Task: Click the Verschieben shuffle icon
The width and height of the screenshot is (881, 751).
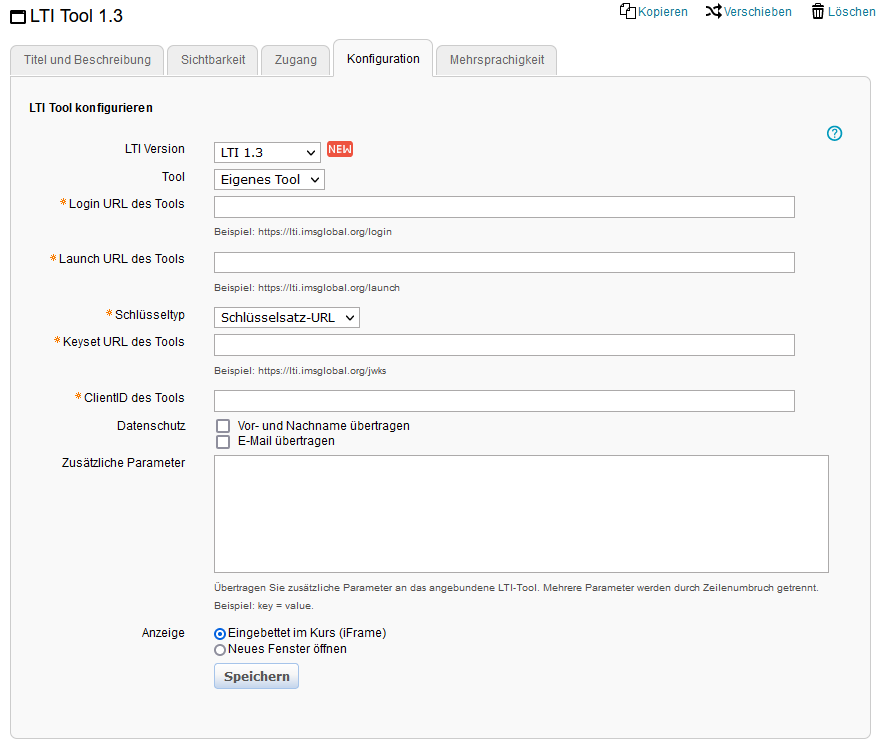Action: click(x=713, y=12)
